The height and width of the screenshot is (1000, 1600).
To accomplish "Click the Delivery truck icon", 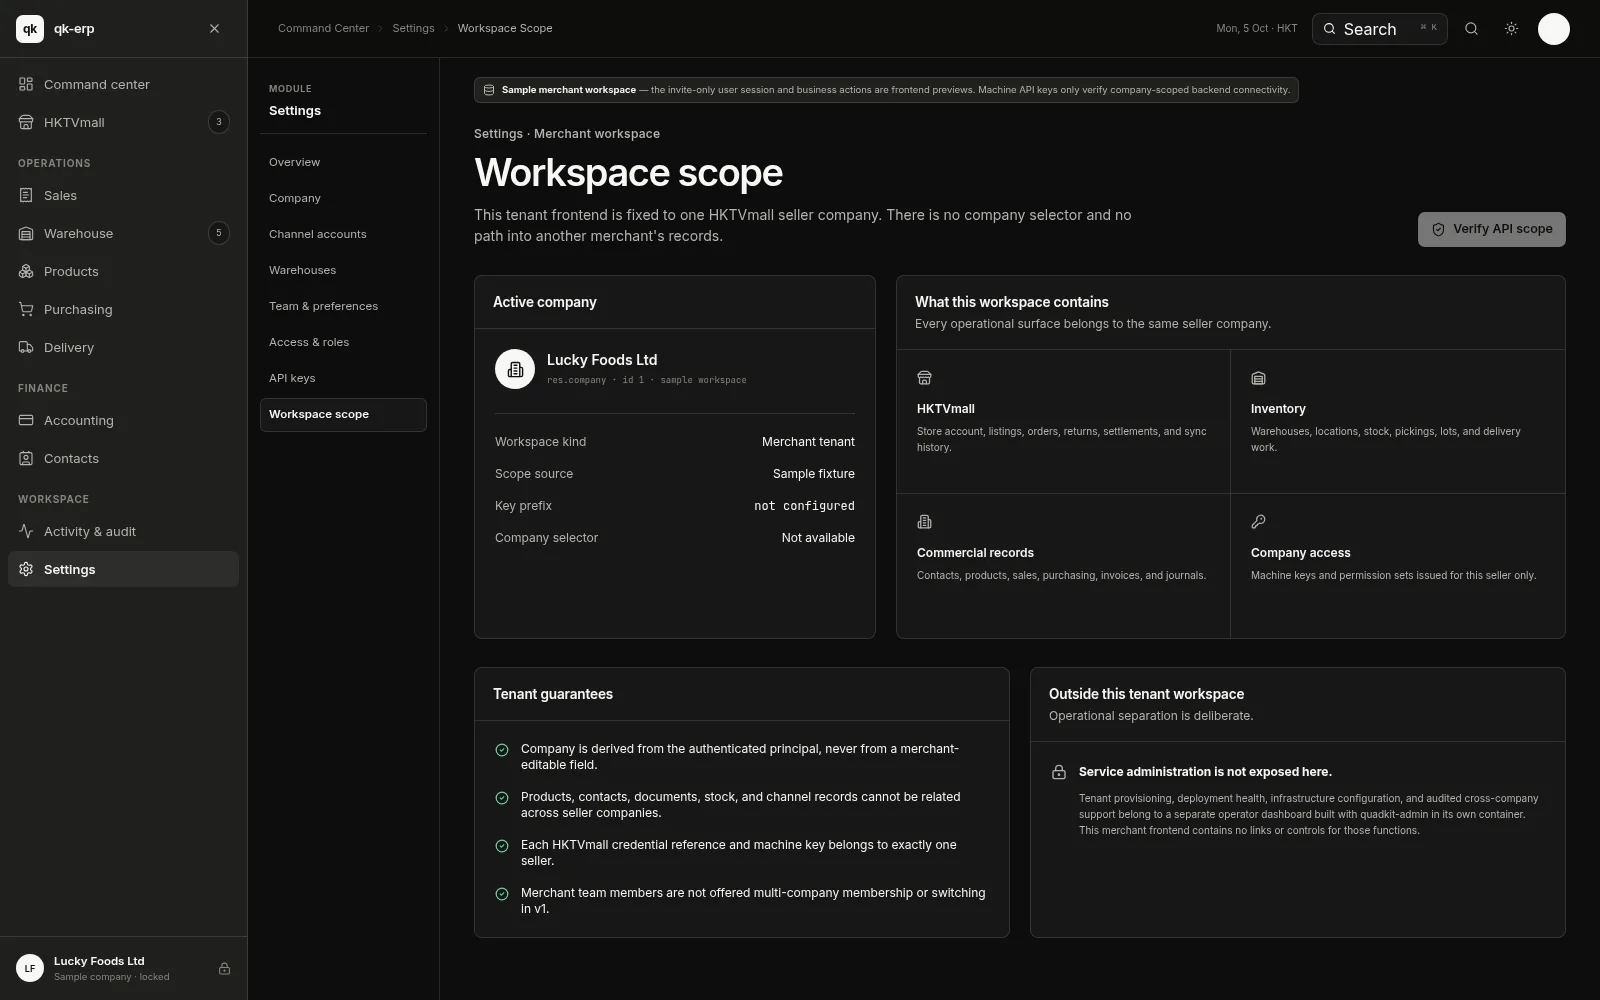I will (x=26, y=347).
